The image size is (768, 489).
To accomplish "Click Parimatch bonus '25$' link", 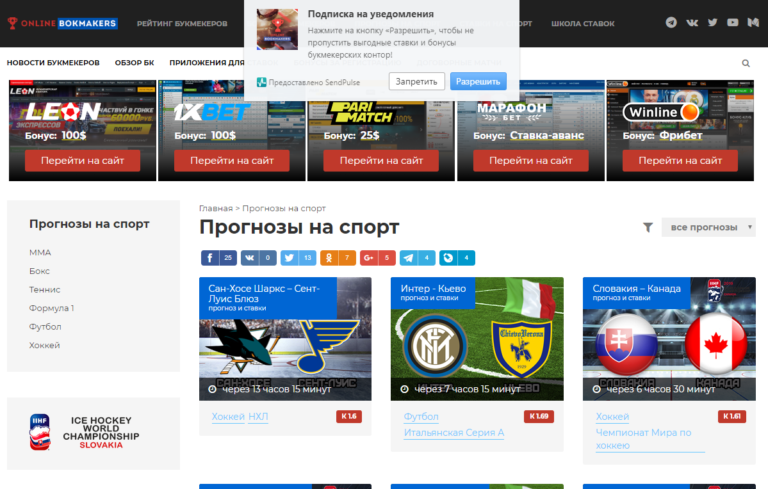I will 370,135.
